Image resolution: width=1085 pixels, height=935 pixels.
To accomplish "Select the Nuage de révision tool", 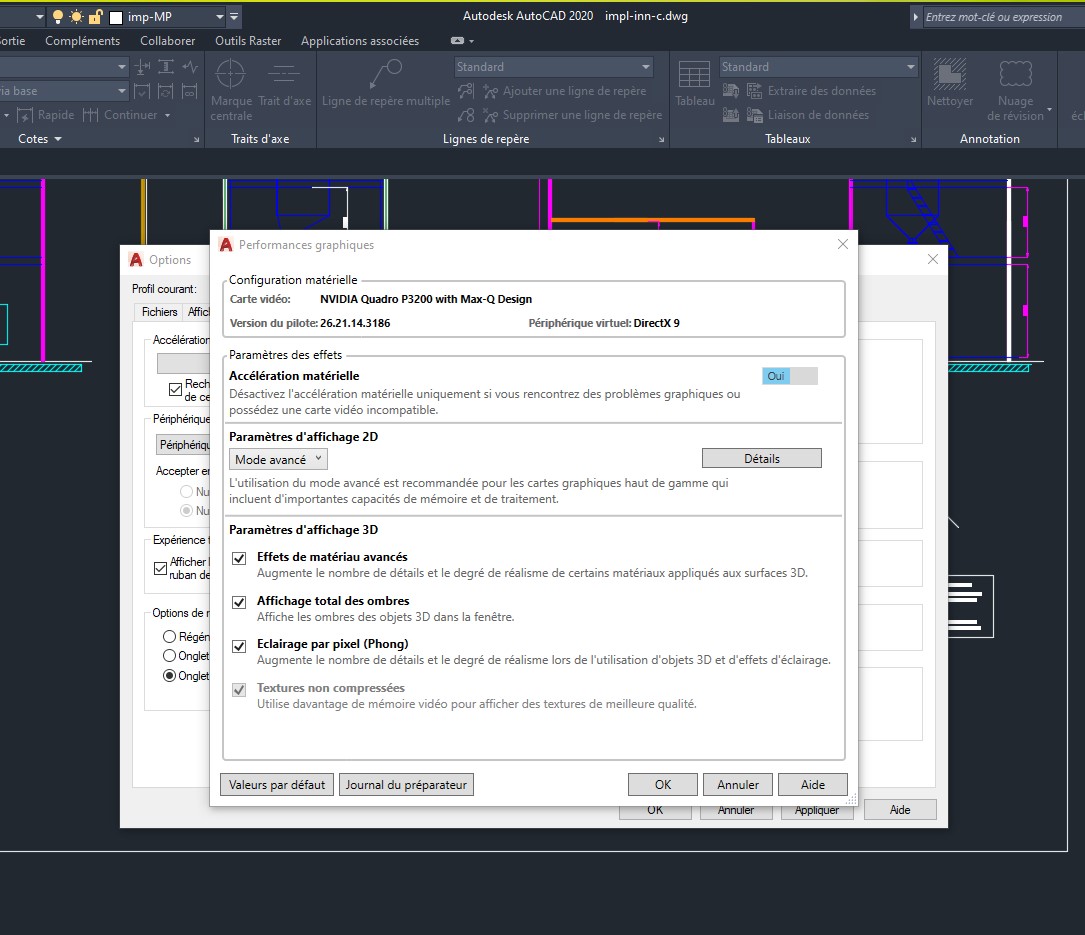I will click(1015, 76).
